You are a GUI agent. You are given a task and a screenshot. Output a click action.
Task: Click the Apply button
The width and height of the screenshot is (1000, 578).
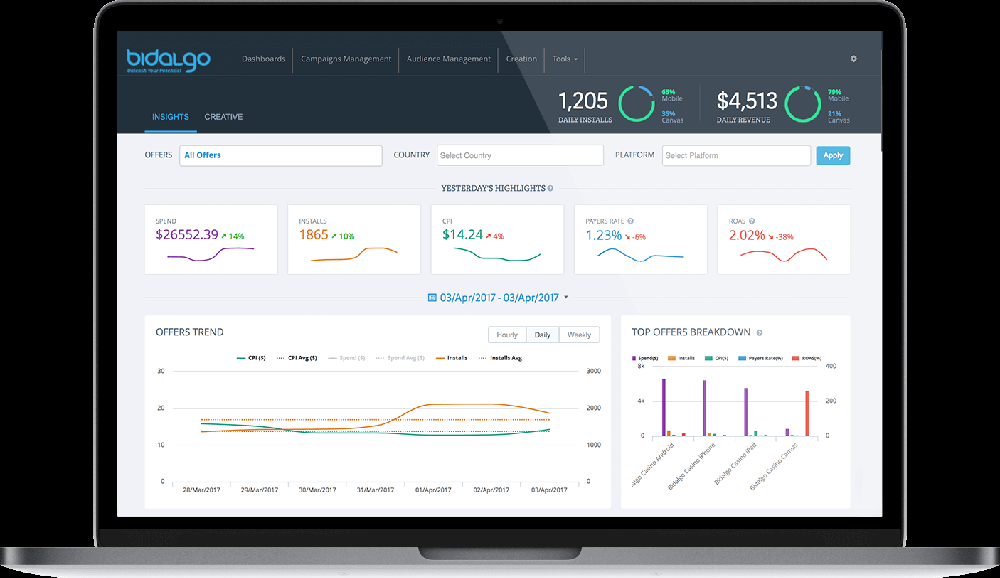833,155
